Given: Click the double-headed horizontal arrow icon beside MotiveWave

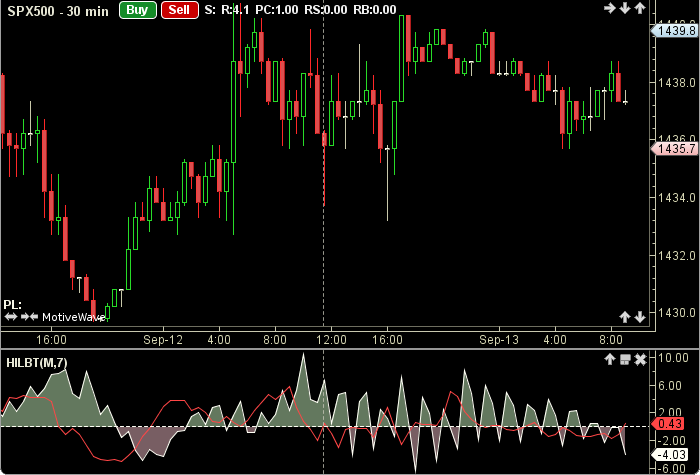Looking at the screenshot, I should point(11,317).
